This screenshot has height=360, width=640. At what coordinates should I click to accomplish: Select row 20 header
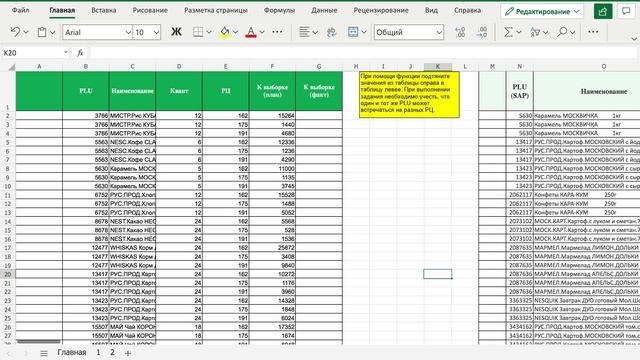point(7,274)
